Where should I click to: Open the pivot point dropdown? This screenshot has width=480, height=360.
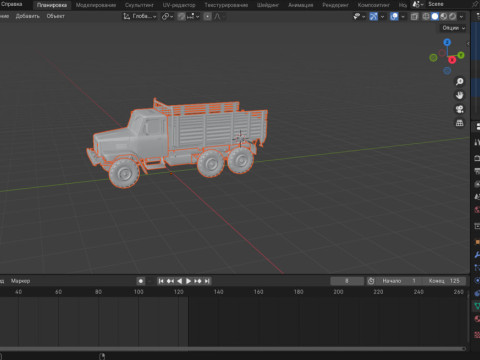[167, 16]
